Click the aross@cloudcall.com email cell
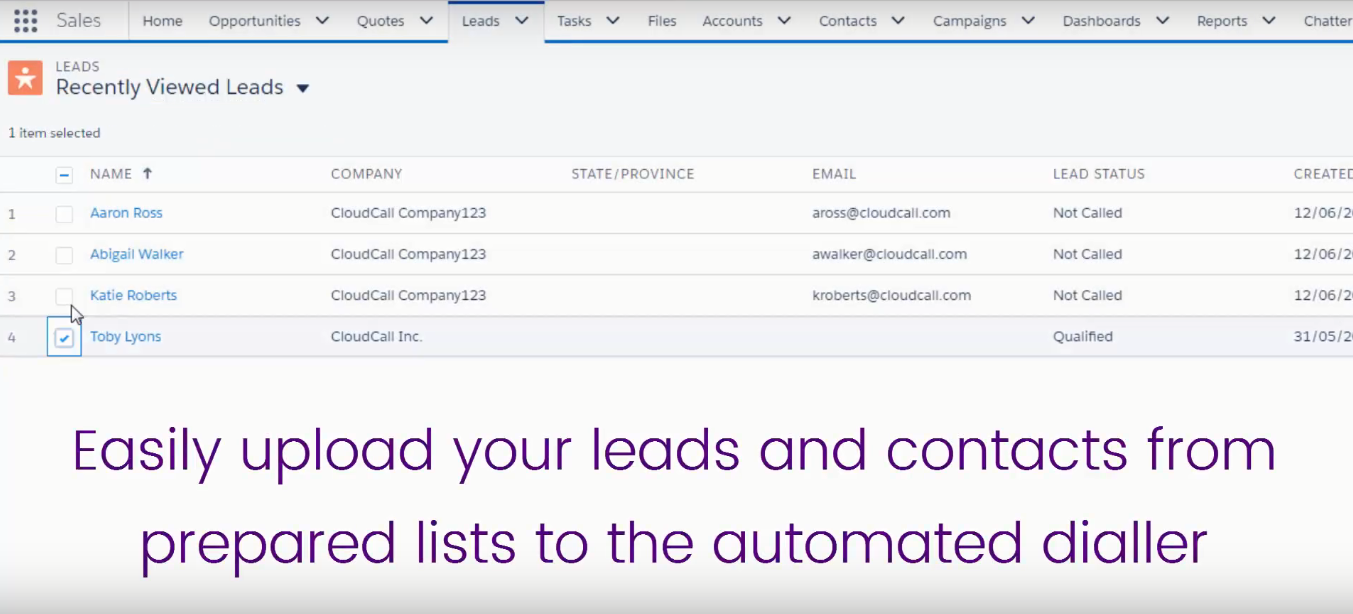This screenshot has width=1353, height=614. (881, 213)
